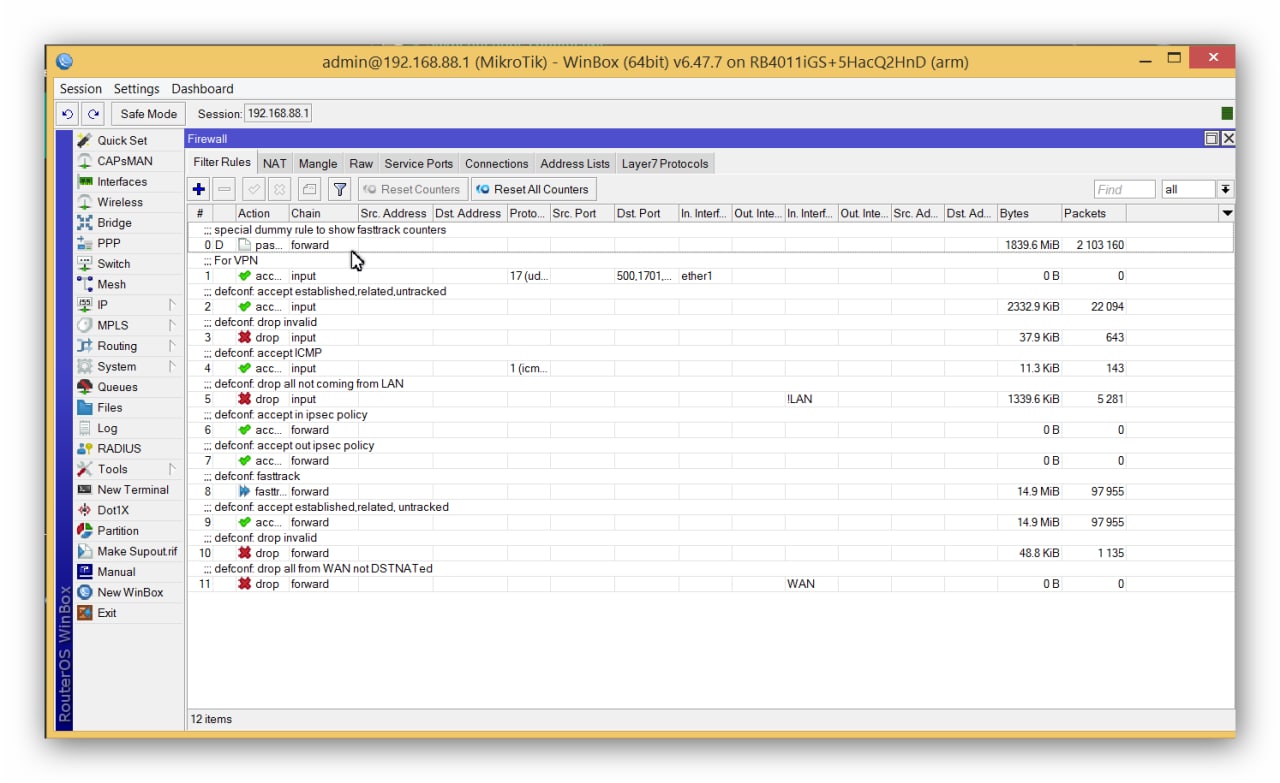1280x783 pixels.
Task: Open Switch from the sidebar
Action: [113, 264]
